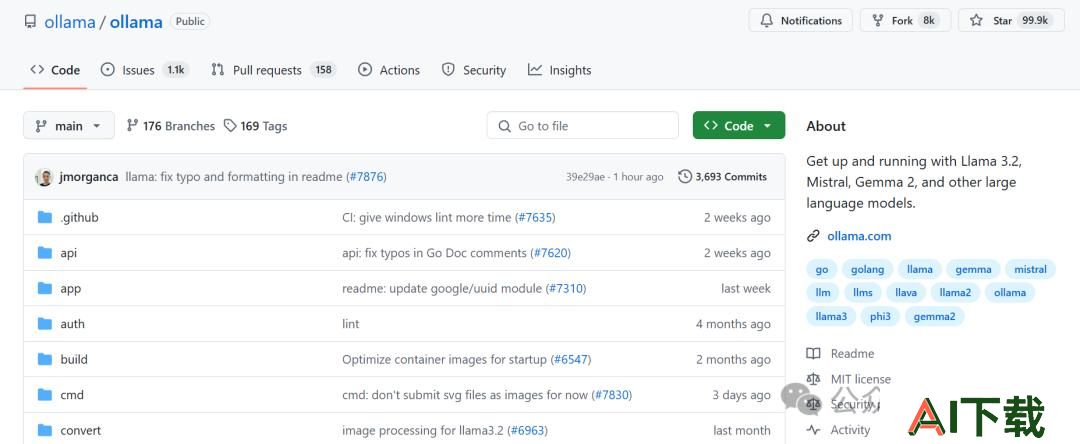Screen dimensions: 1080x444
Task: Switch to the Issues tab
Action: coord(144,70)
